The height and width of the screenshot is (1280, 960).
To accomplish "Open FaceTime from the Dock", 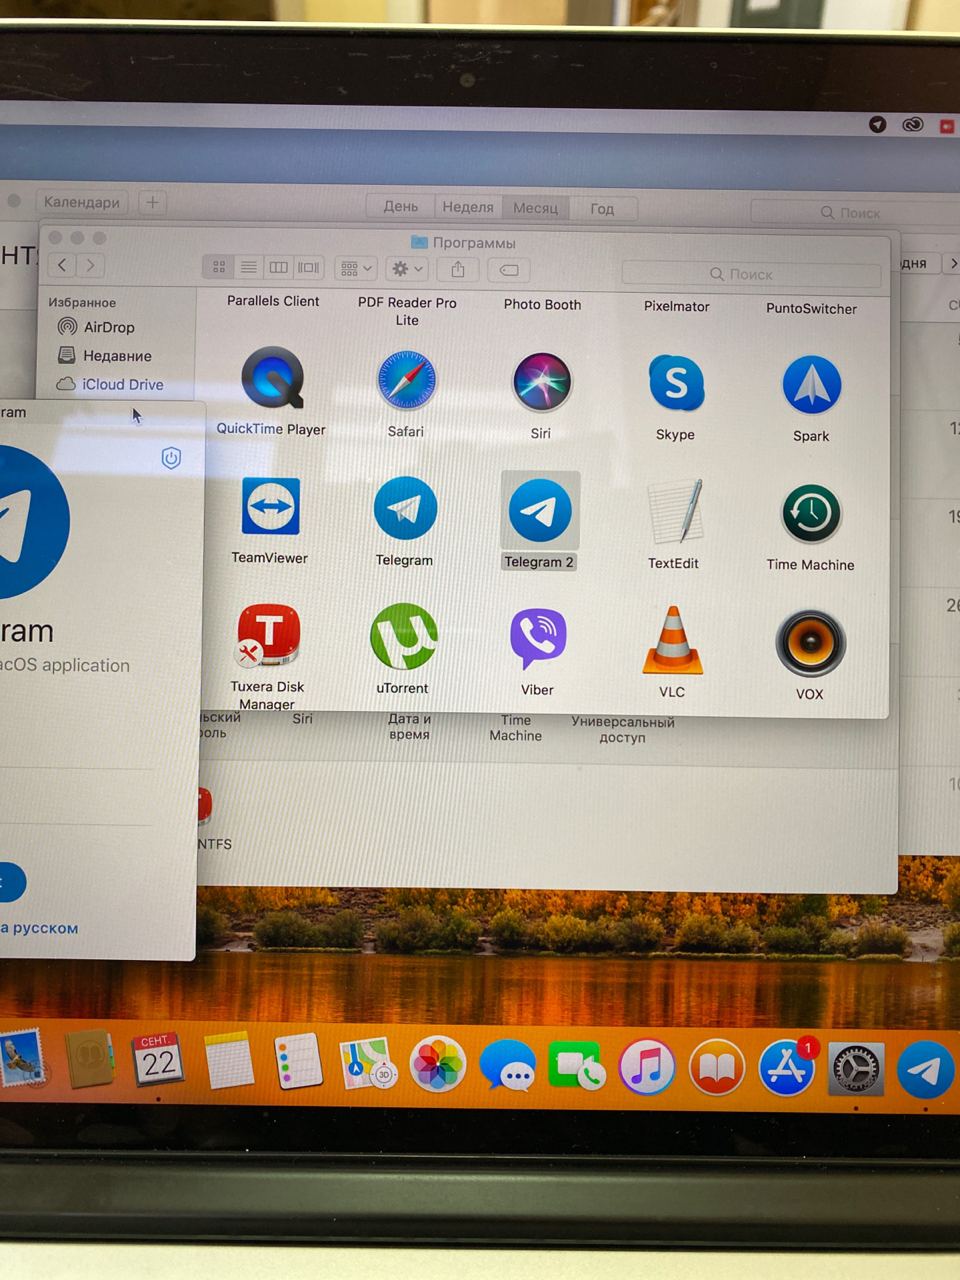I will (576, 1067).
